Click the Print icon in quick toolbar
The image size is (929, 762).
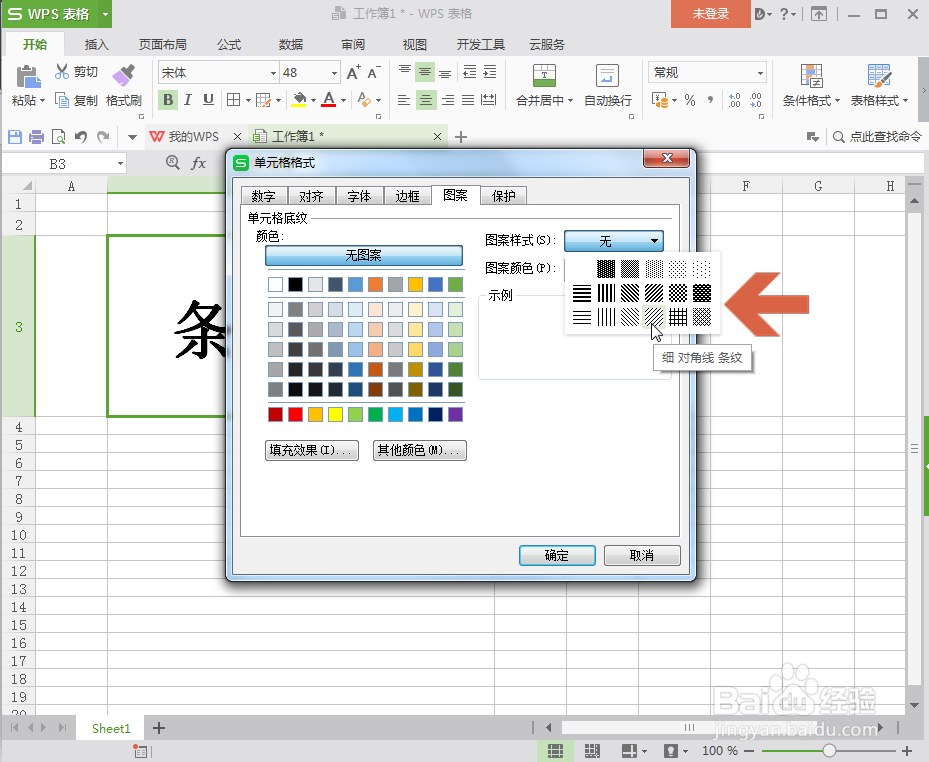click(x=37, y=137)
